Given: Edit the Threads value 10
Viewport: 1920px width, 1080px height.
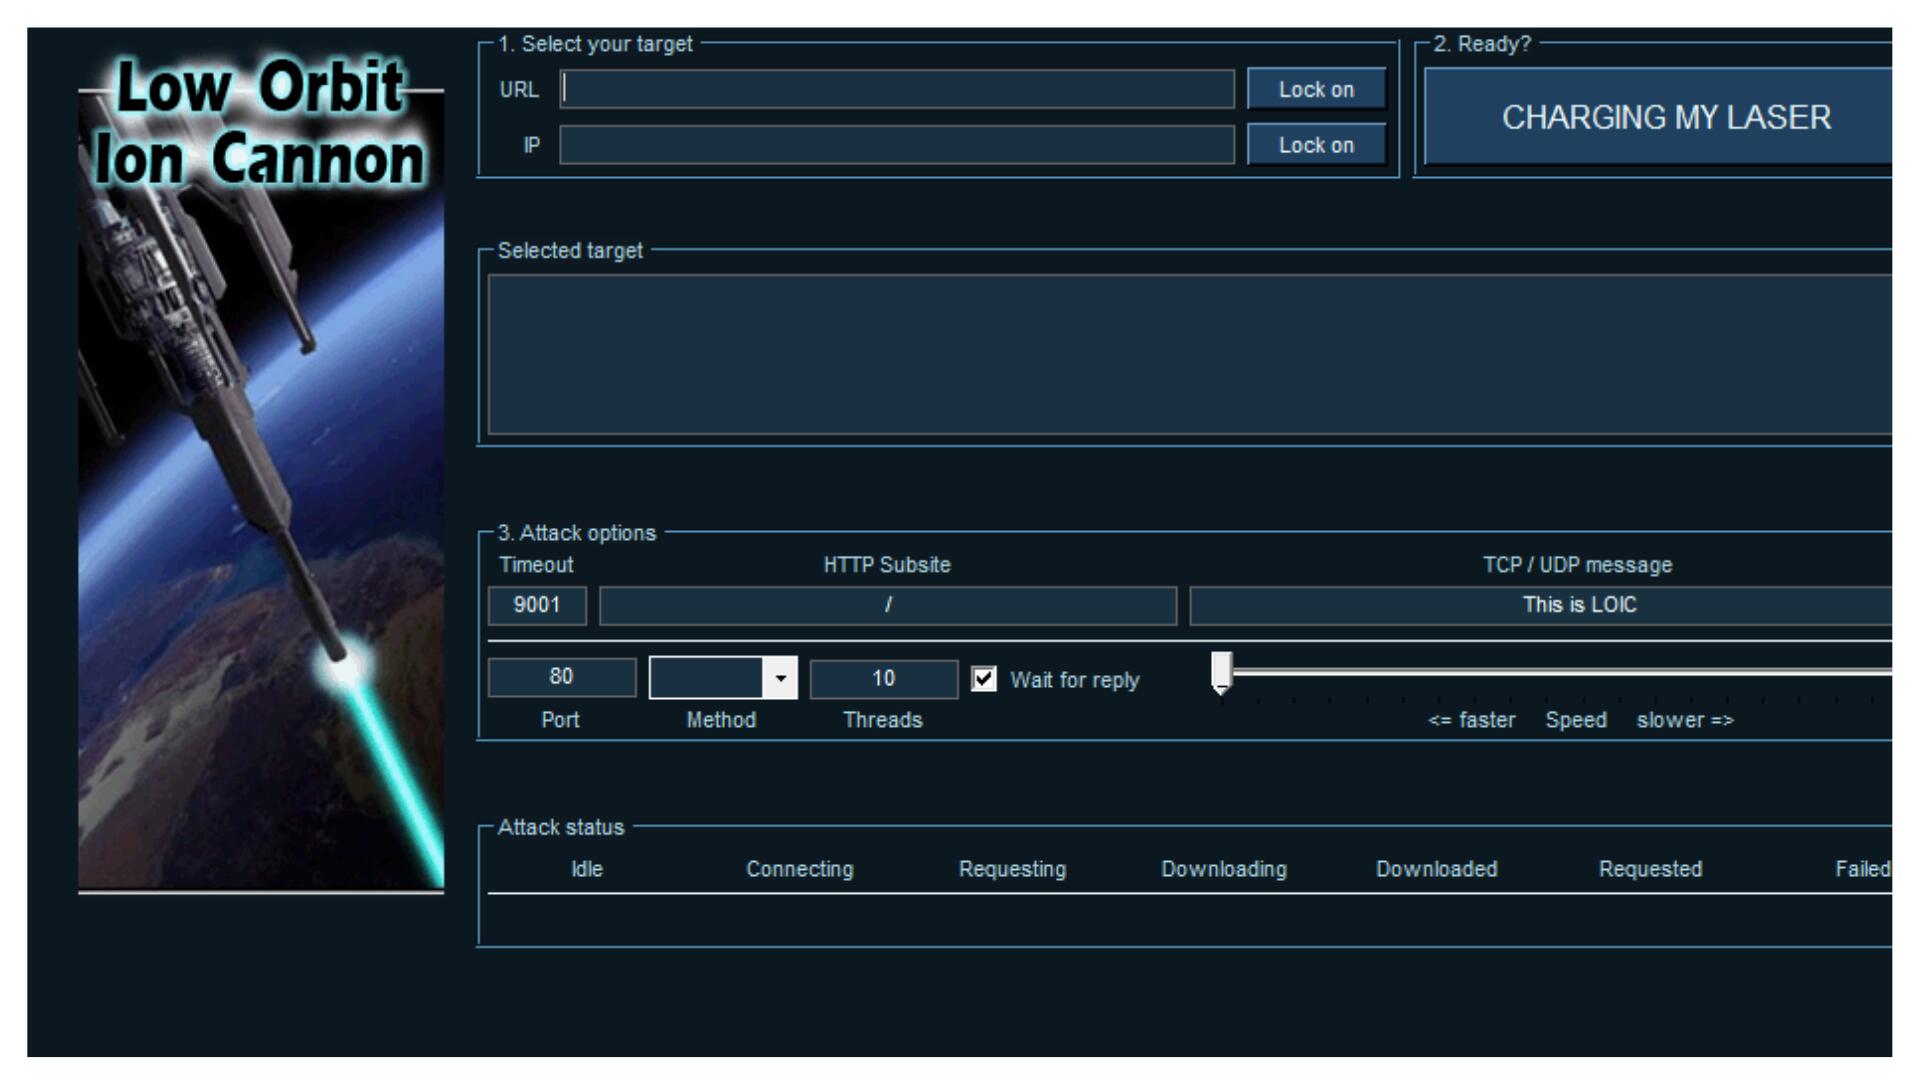Looking at the screenshot, I should point(883,679).
